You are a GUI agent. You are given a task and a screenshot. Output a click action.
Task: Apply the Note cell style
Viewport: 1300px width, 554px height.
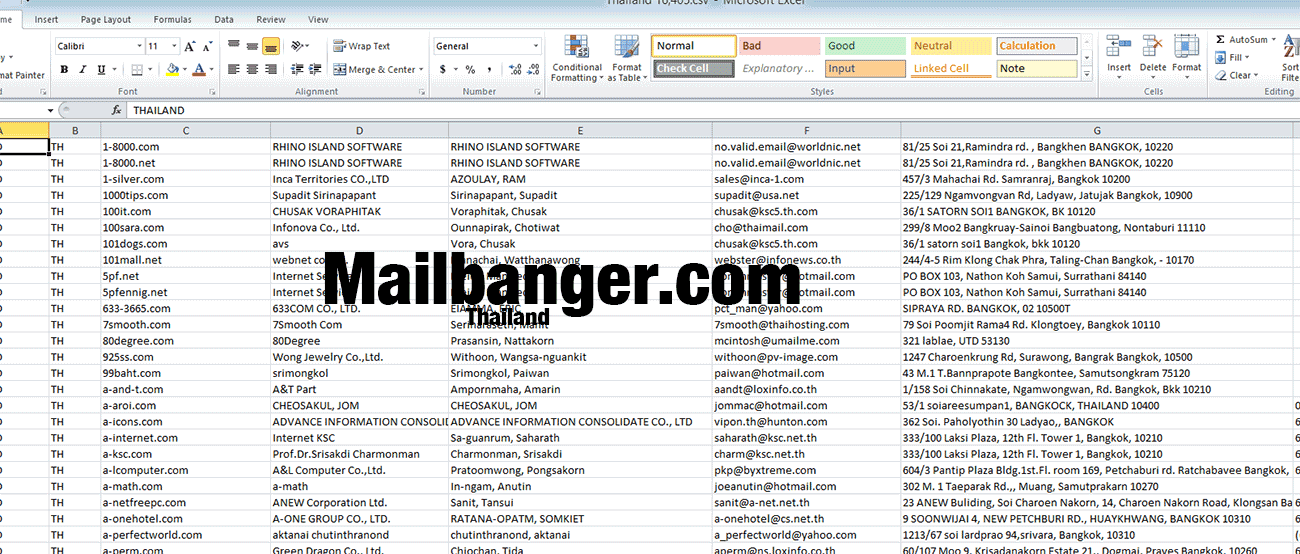click(x=1037, y=69)
